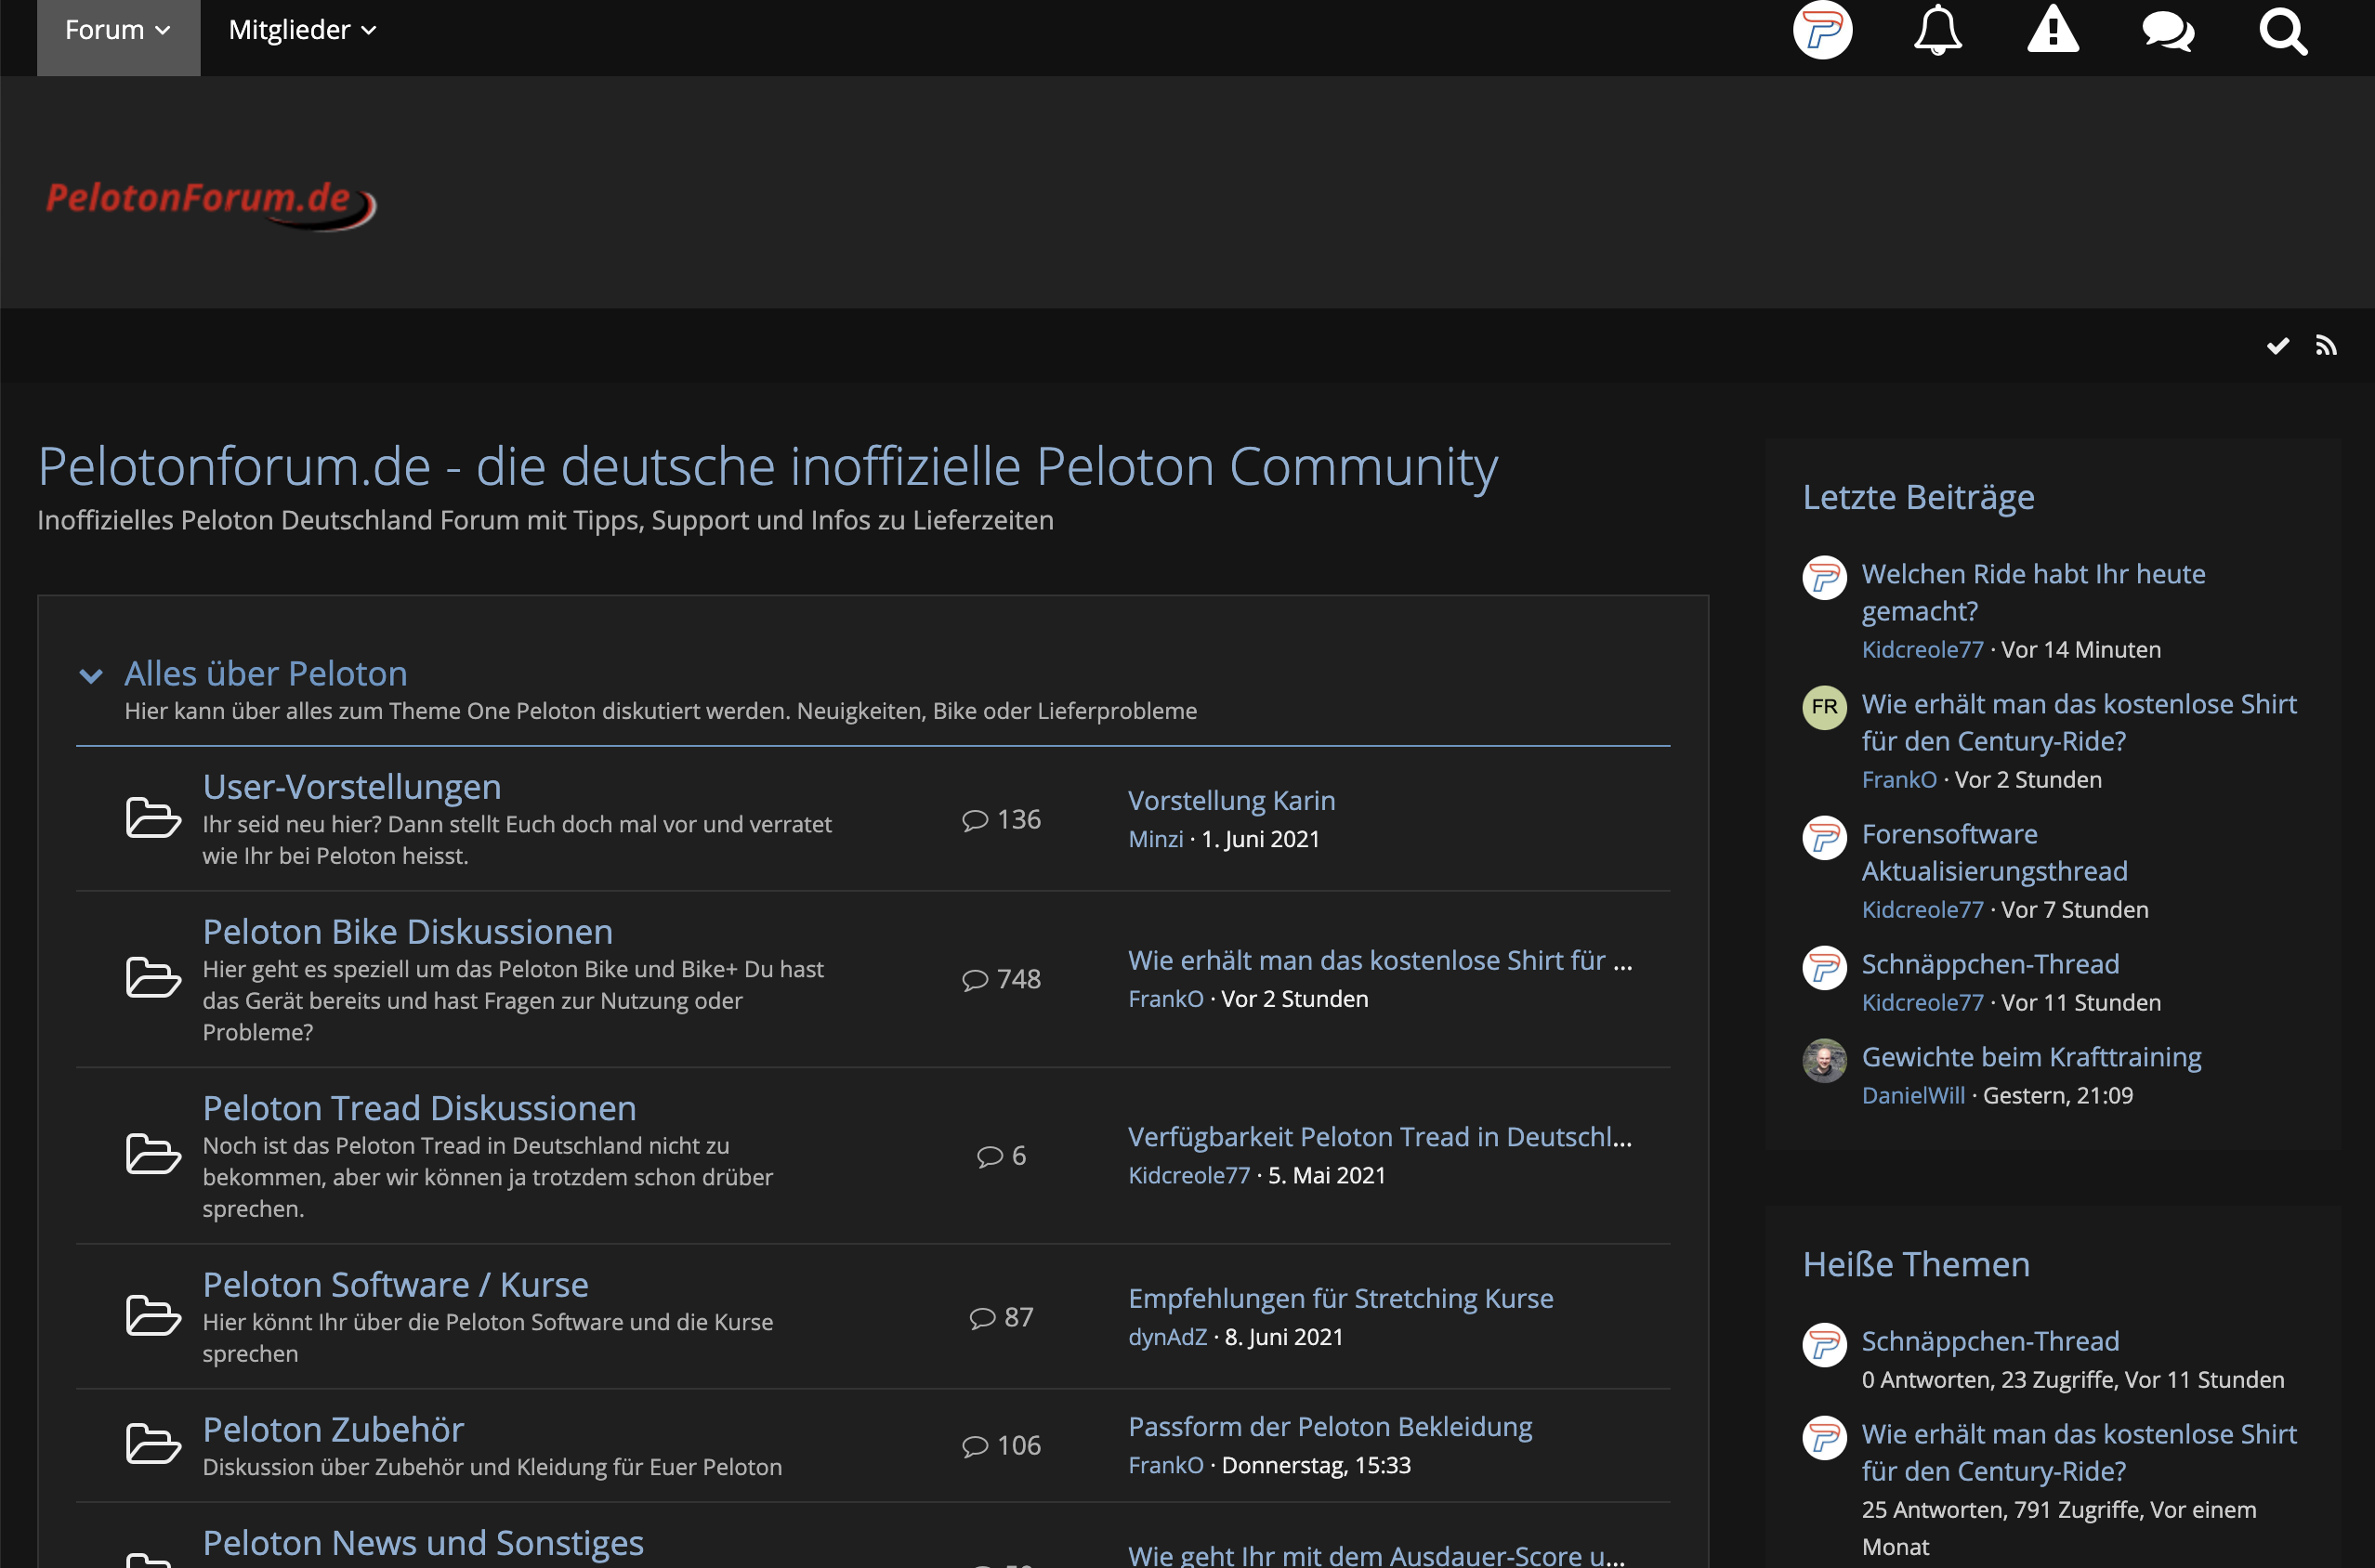Open 'Welchen Ride habt Ihr heute gemacht?' thread

pyautogui.click(x=2033, y=592)
